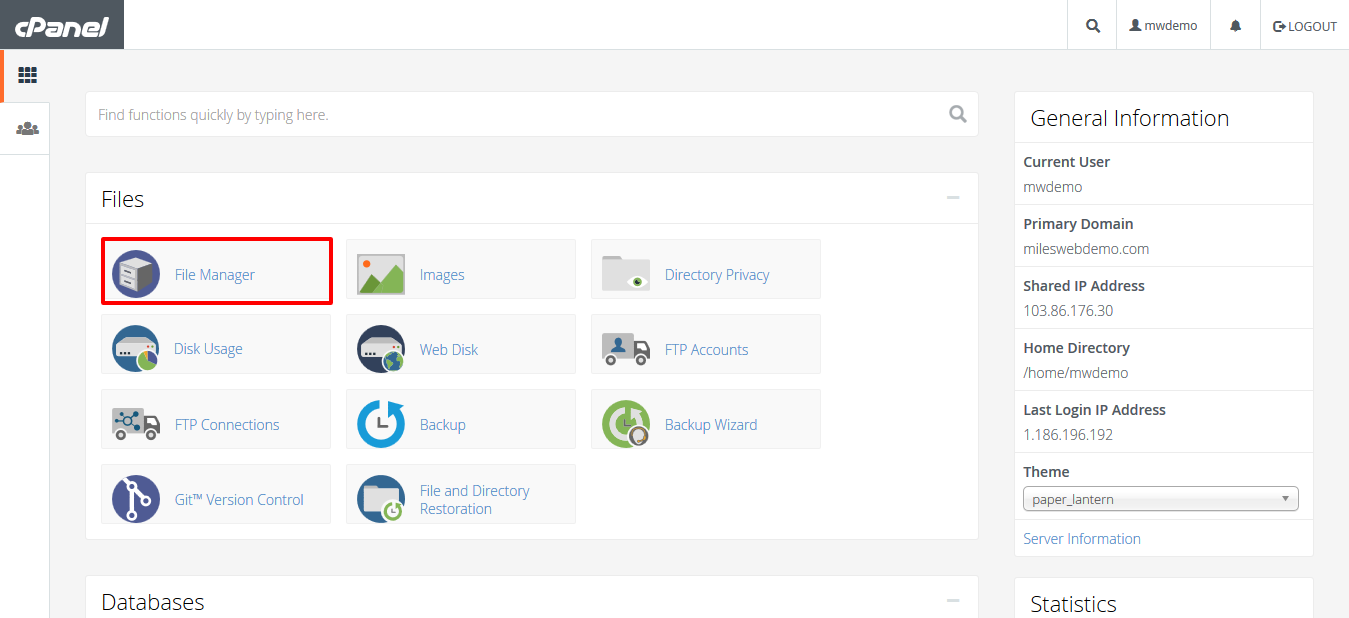
Task: Click the 103.86.176.30 shared IP value
Action: pyautogui.click(x=1068, y=310)
